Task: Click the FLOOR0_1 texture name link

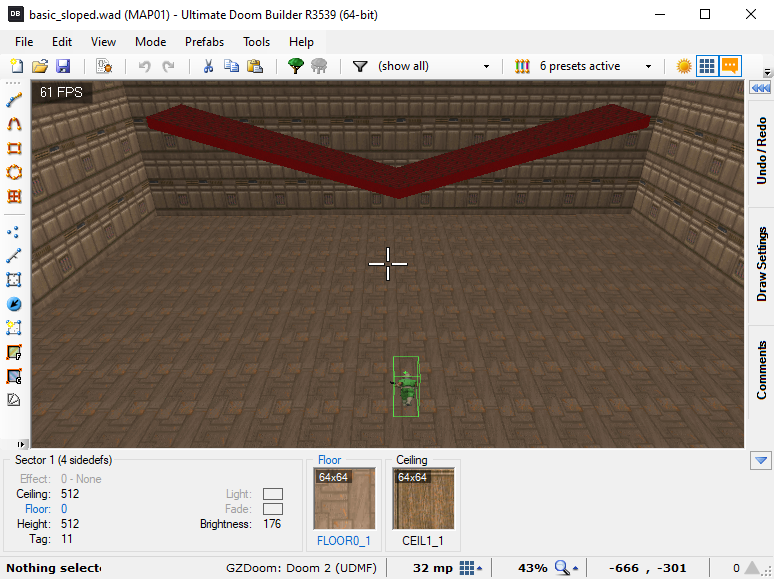Action: (344, 541)
